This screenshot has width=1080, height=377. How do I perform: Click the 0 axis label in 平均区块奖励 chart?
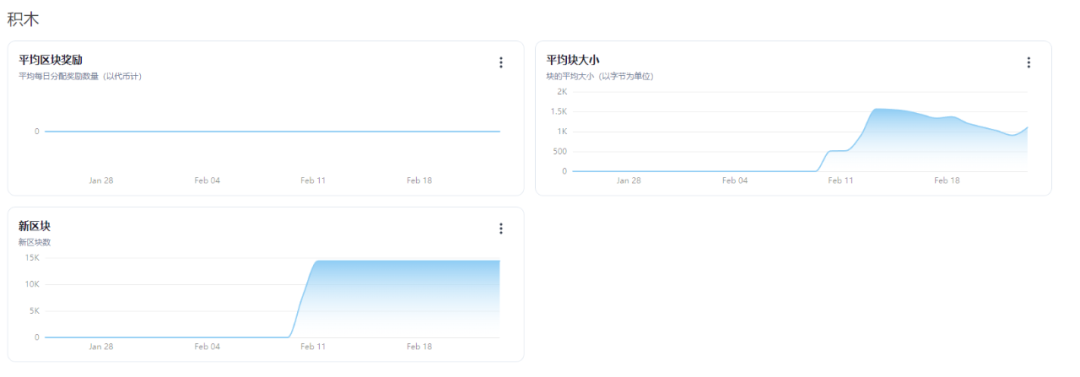pos(37,132)
